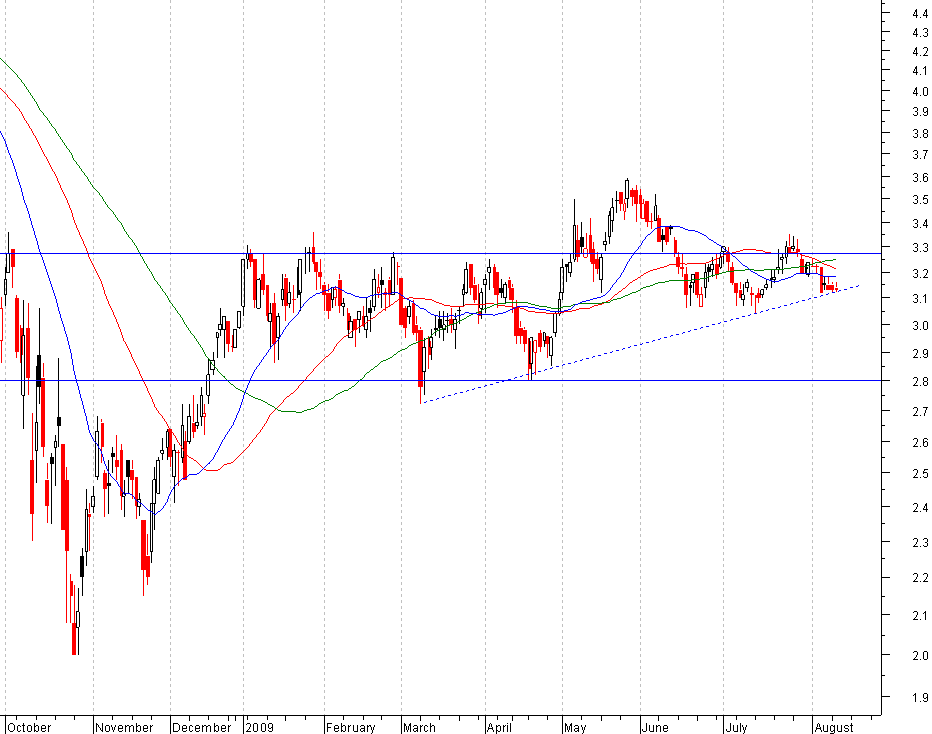
Task: Click the 2.5 price axis value
Action: click(x=920, y=474)
